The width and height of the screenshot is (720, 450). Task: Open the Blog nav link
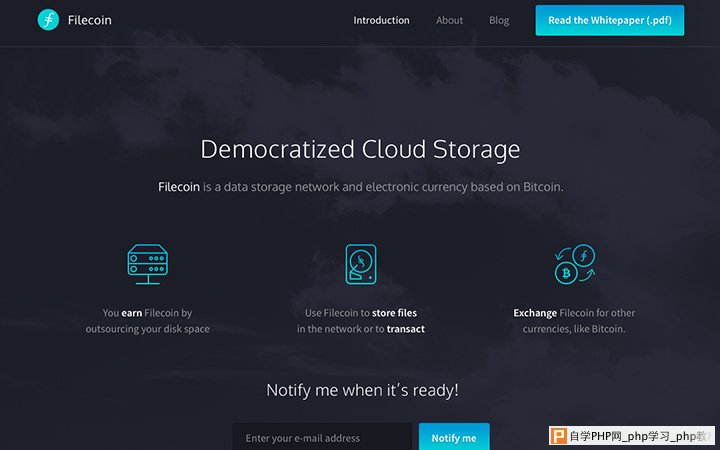(499, 20)
